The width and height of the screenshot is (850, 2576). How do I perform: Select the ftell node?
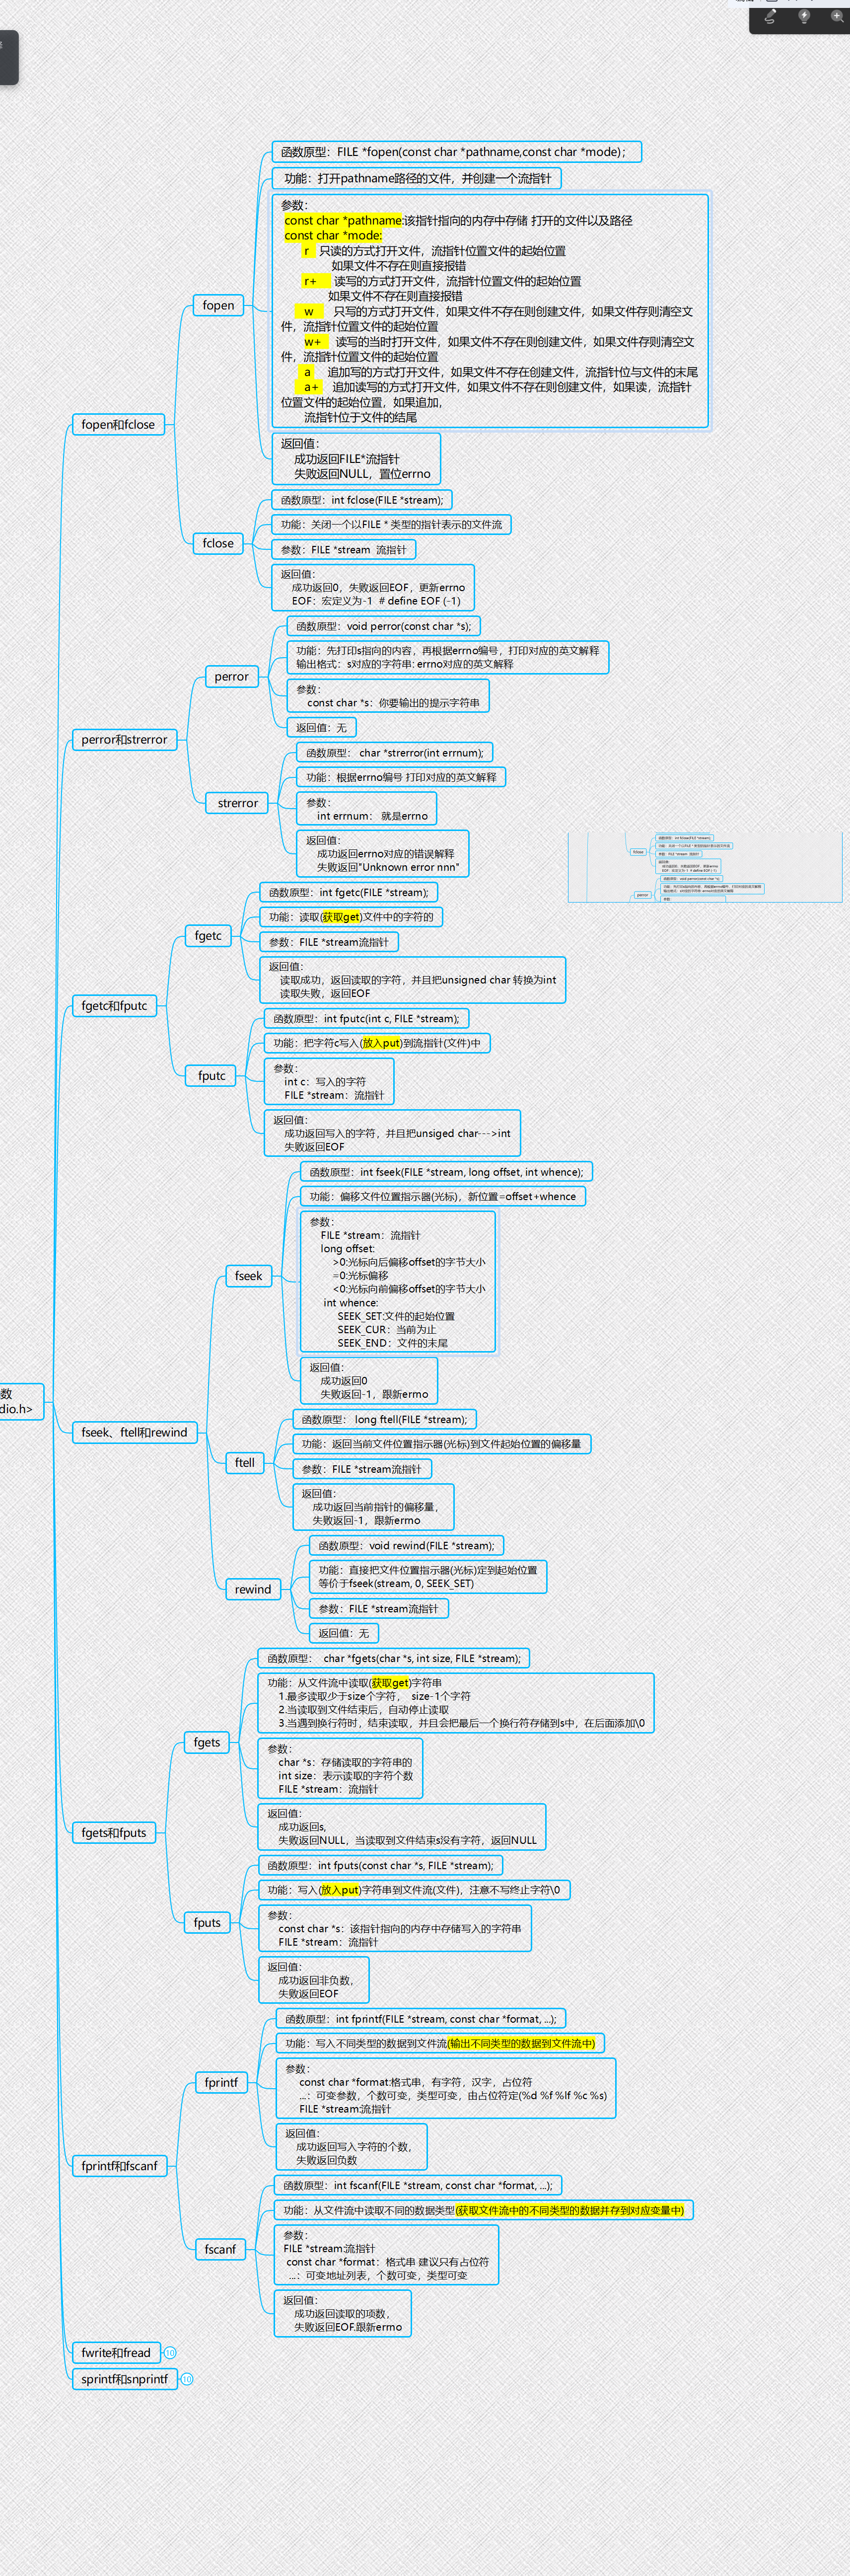pyautogui.click(x=245, y=1463)
